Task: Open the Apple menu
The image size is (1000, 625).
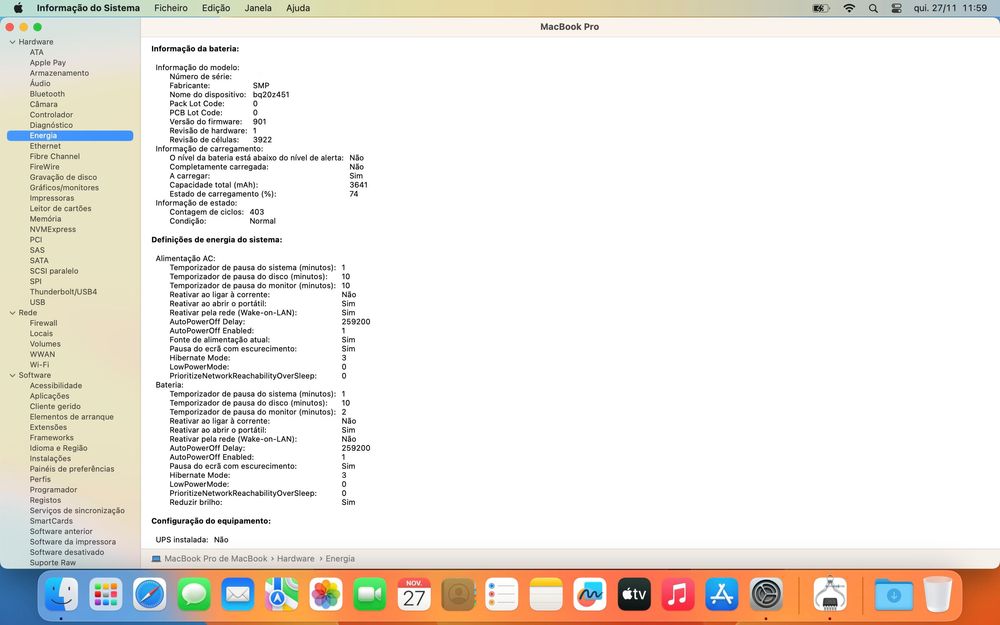Action: tap(18, 8)
